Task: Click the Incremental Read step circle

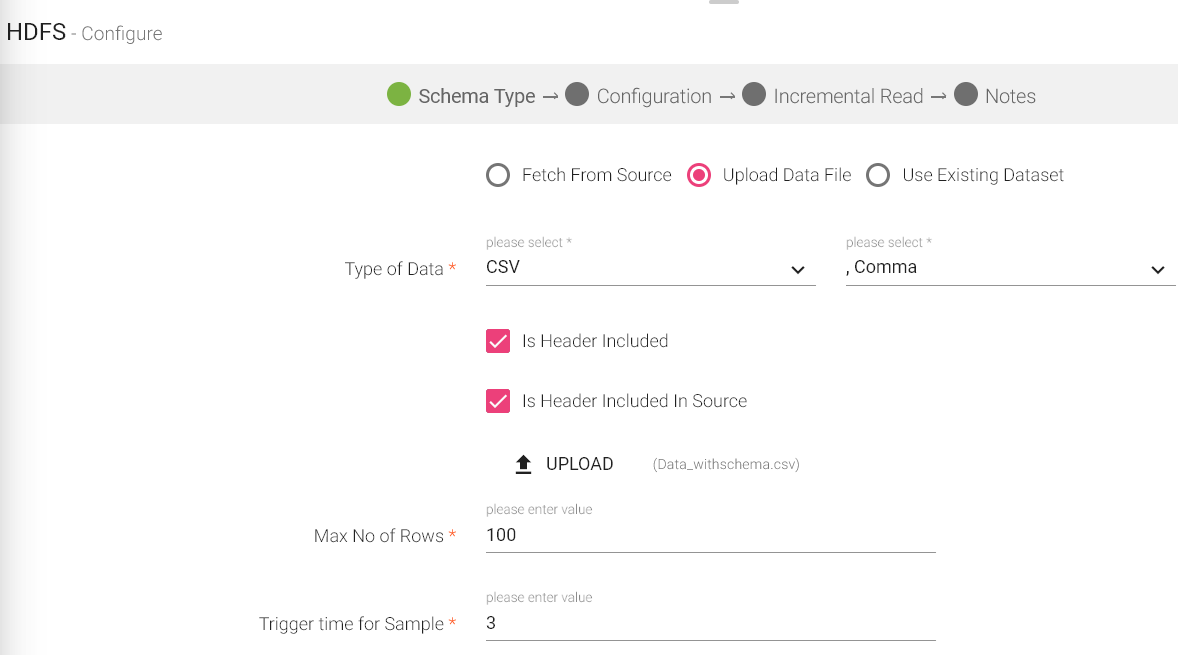Action: pyautogui.click(x=754, y=95)
